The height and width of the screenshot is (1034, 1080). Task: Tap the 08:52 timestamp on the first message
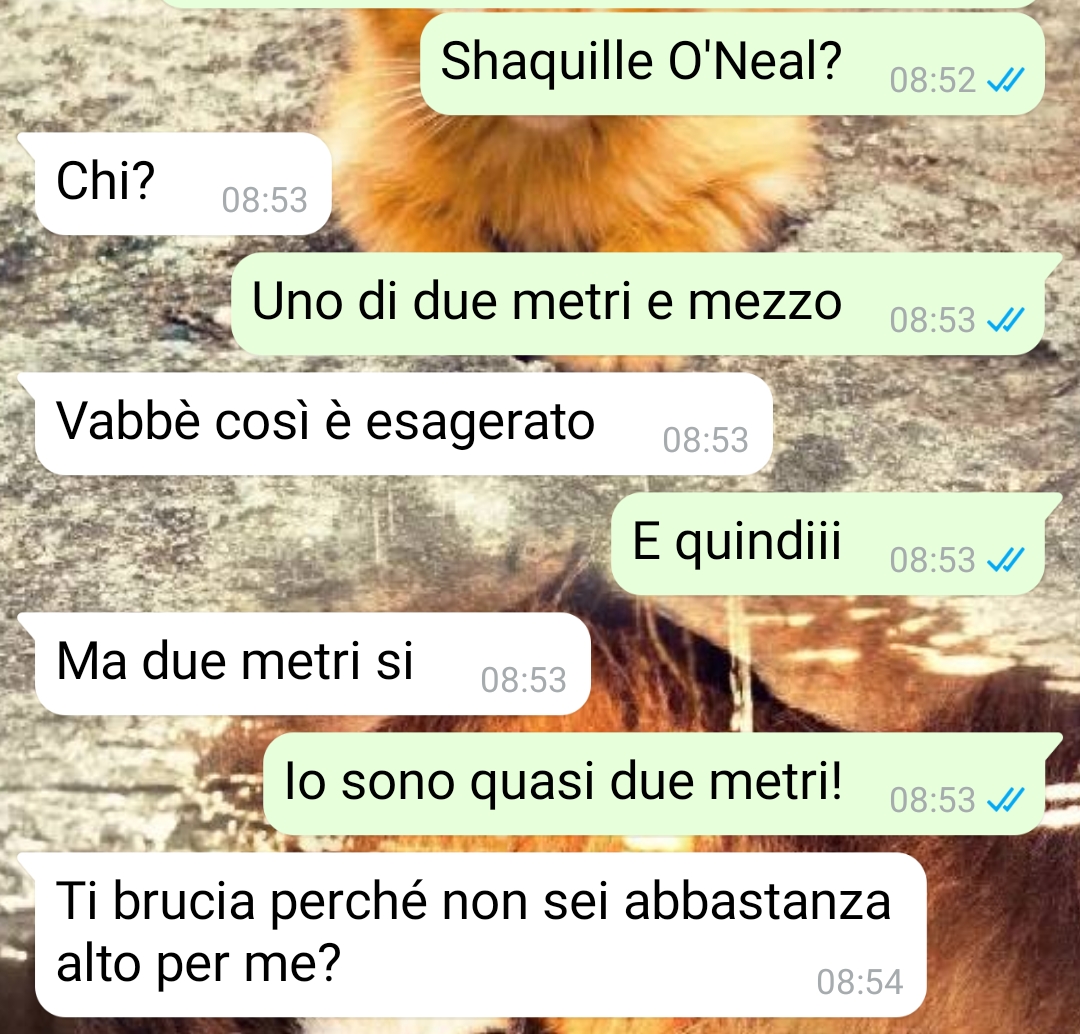pyautogui.click(x=933, y=80)
